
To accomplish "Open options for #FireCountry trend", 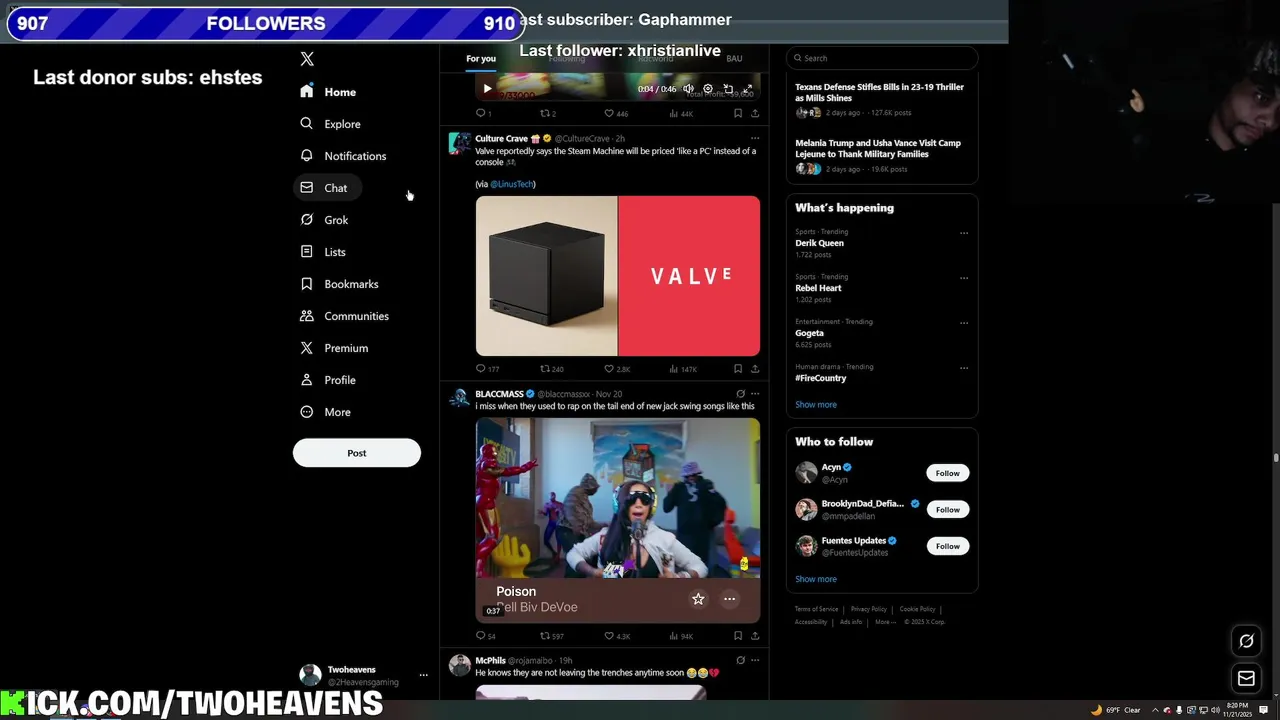I will (x=964, y=368).
